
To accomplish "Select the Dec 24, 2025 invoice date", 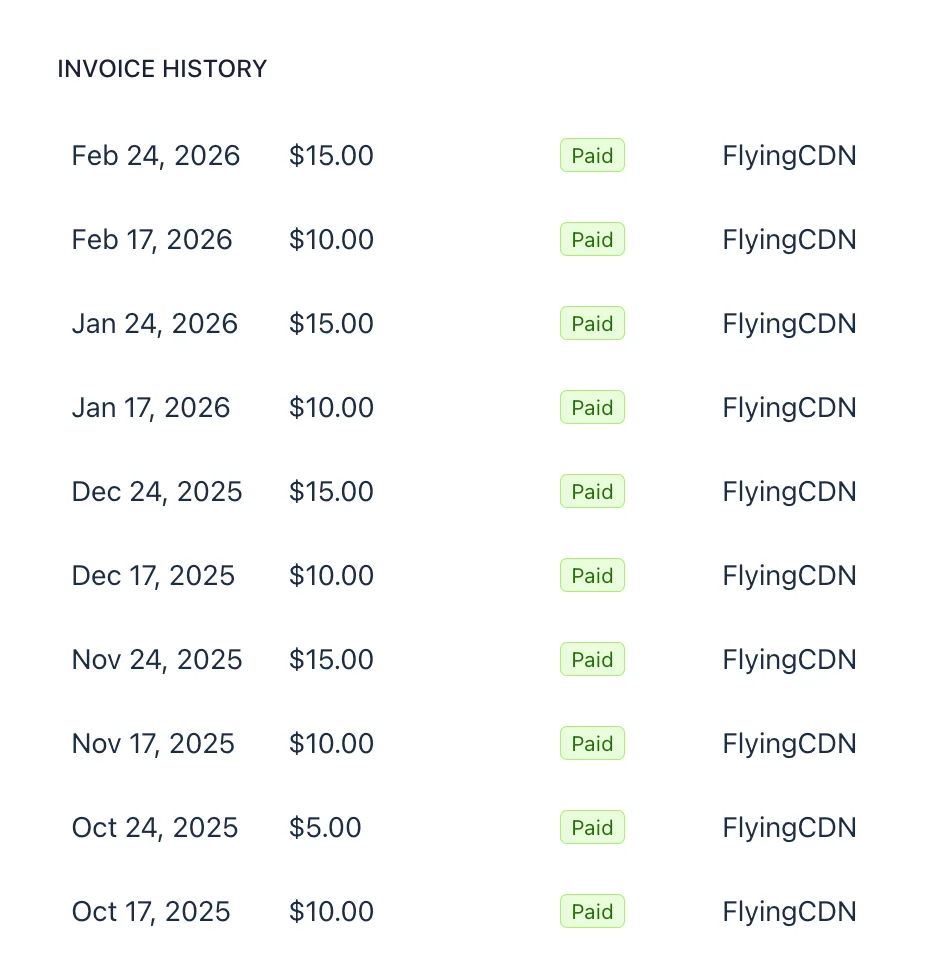I will 157,492.
